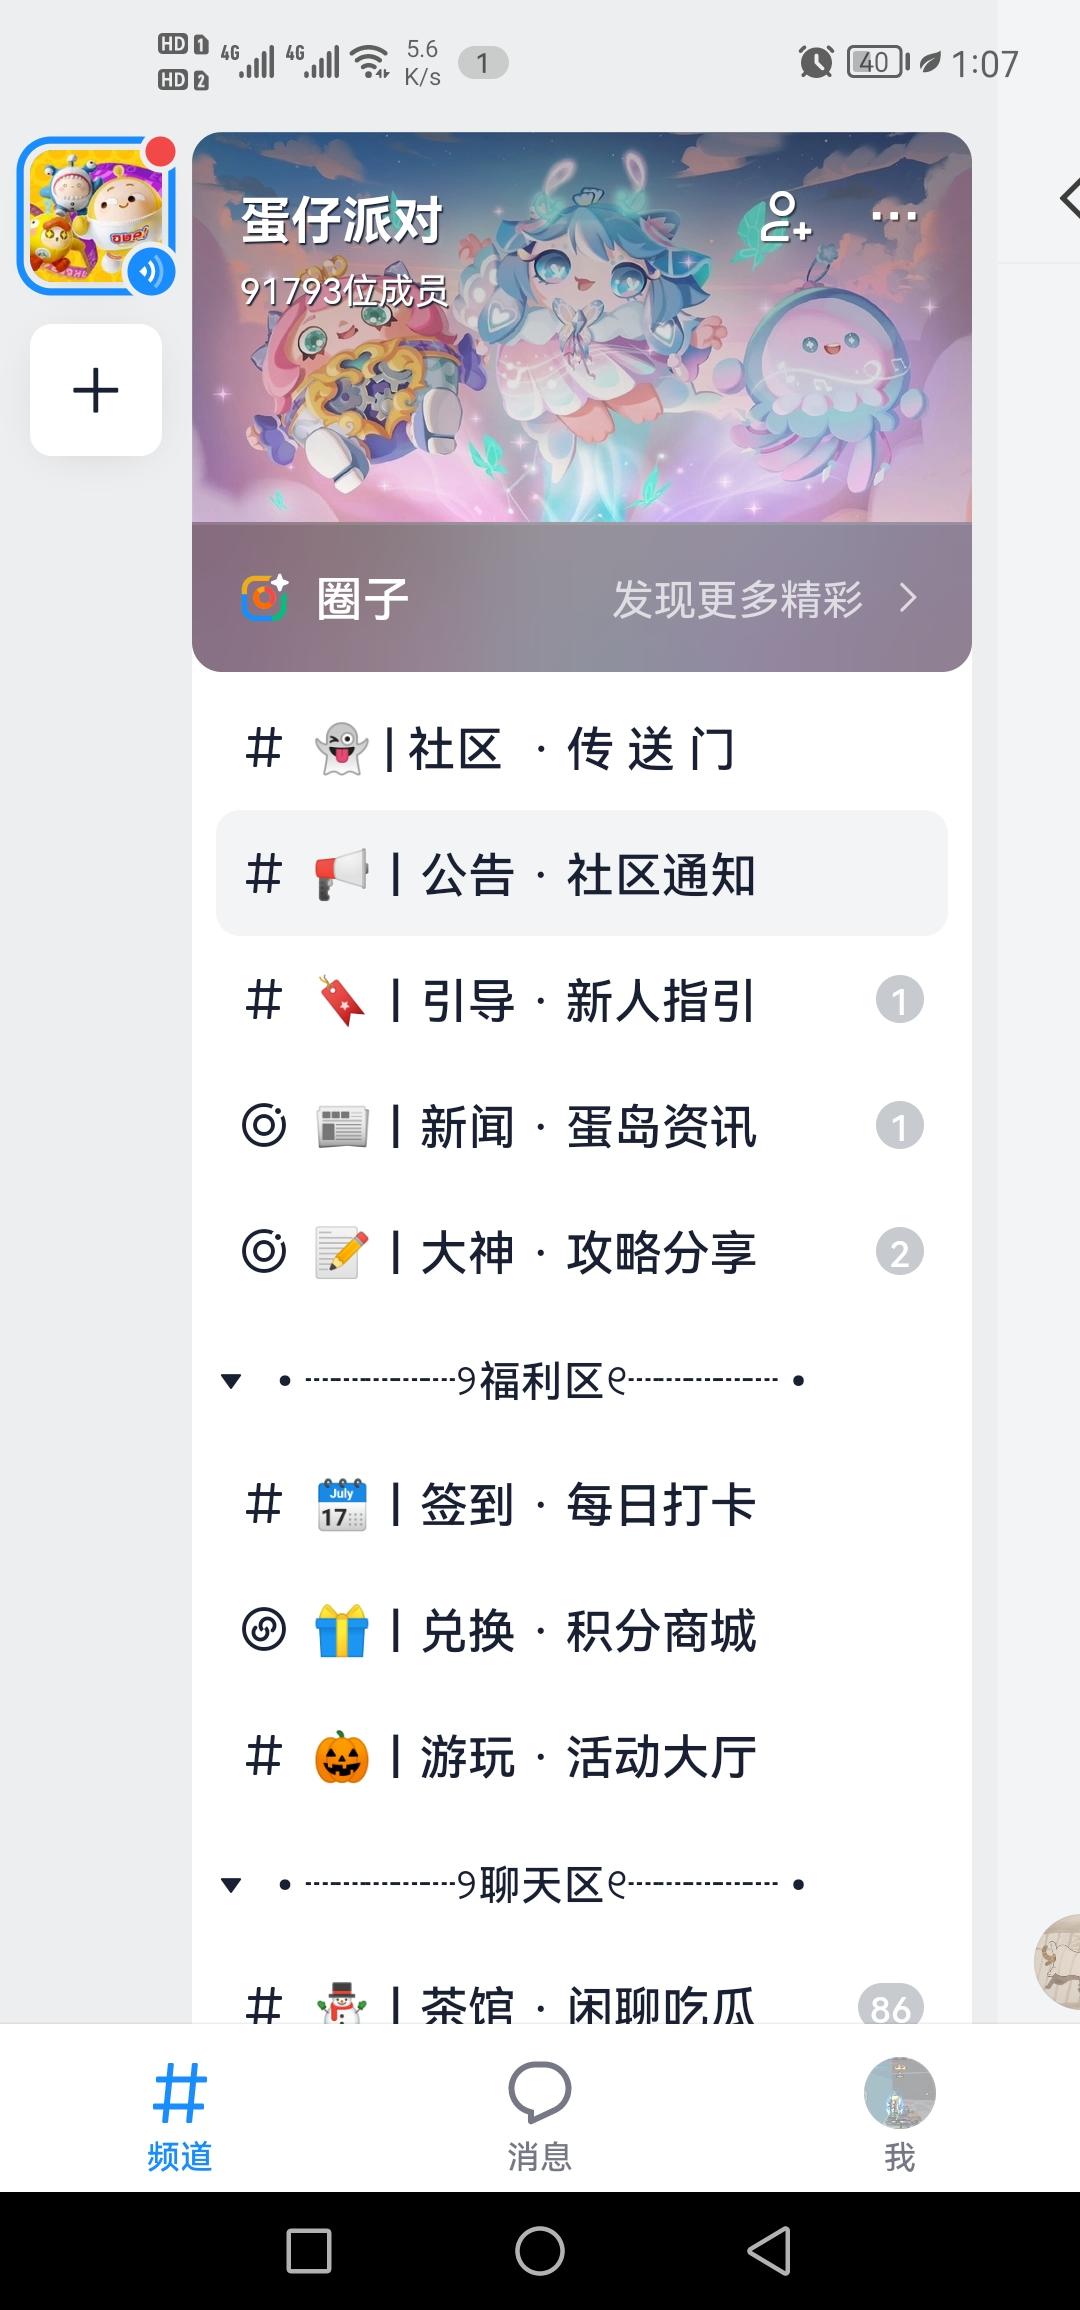Screen dimensions: 1080x2310
Task: Tap the plus button to add server
Action: tap(96, 390)
